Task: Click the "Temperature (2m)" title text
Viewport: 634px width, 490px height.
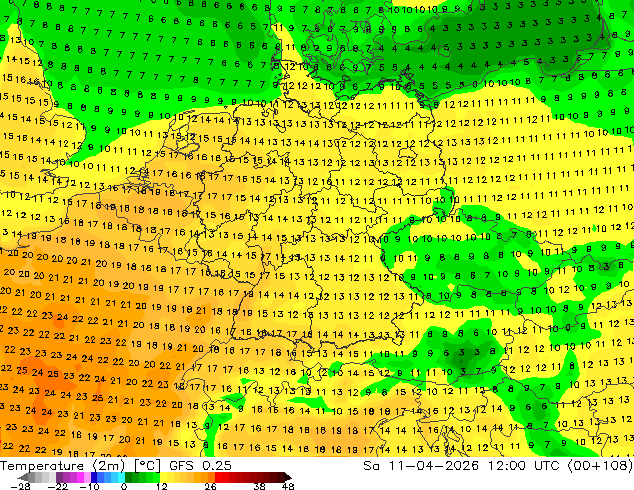Action: click(x=63, y=466)
